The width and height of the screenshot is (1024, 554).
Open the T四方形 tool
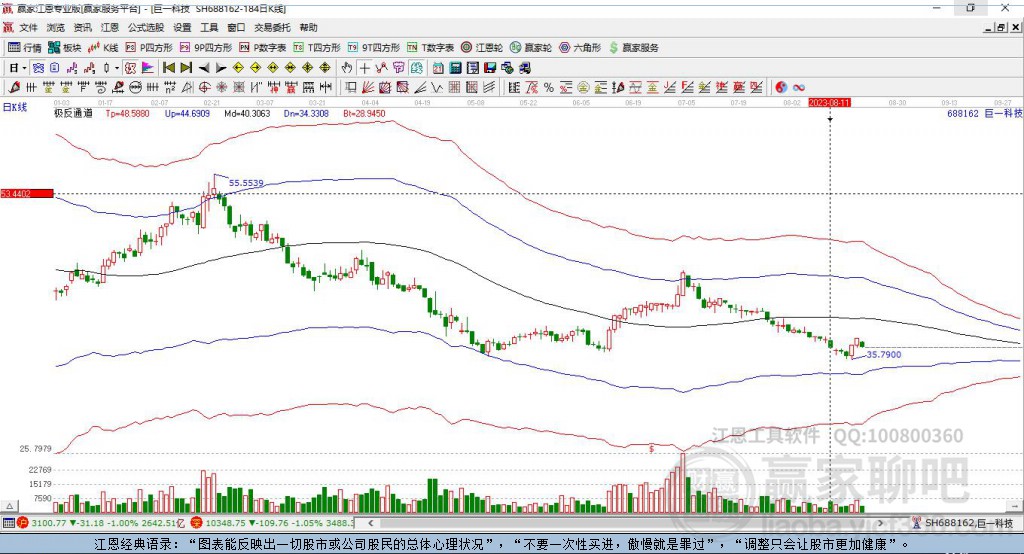click(x=317, y=48)
